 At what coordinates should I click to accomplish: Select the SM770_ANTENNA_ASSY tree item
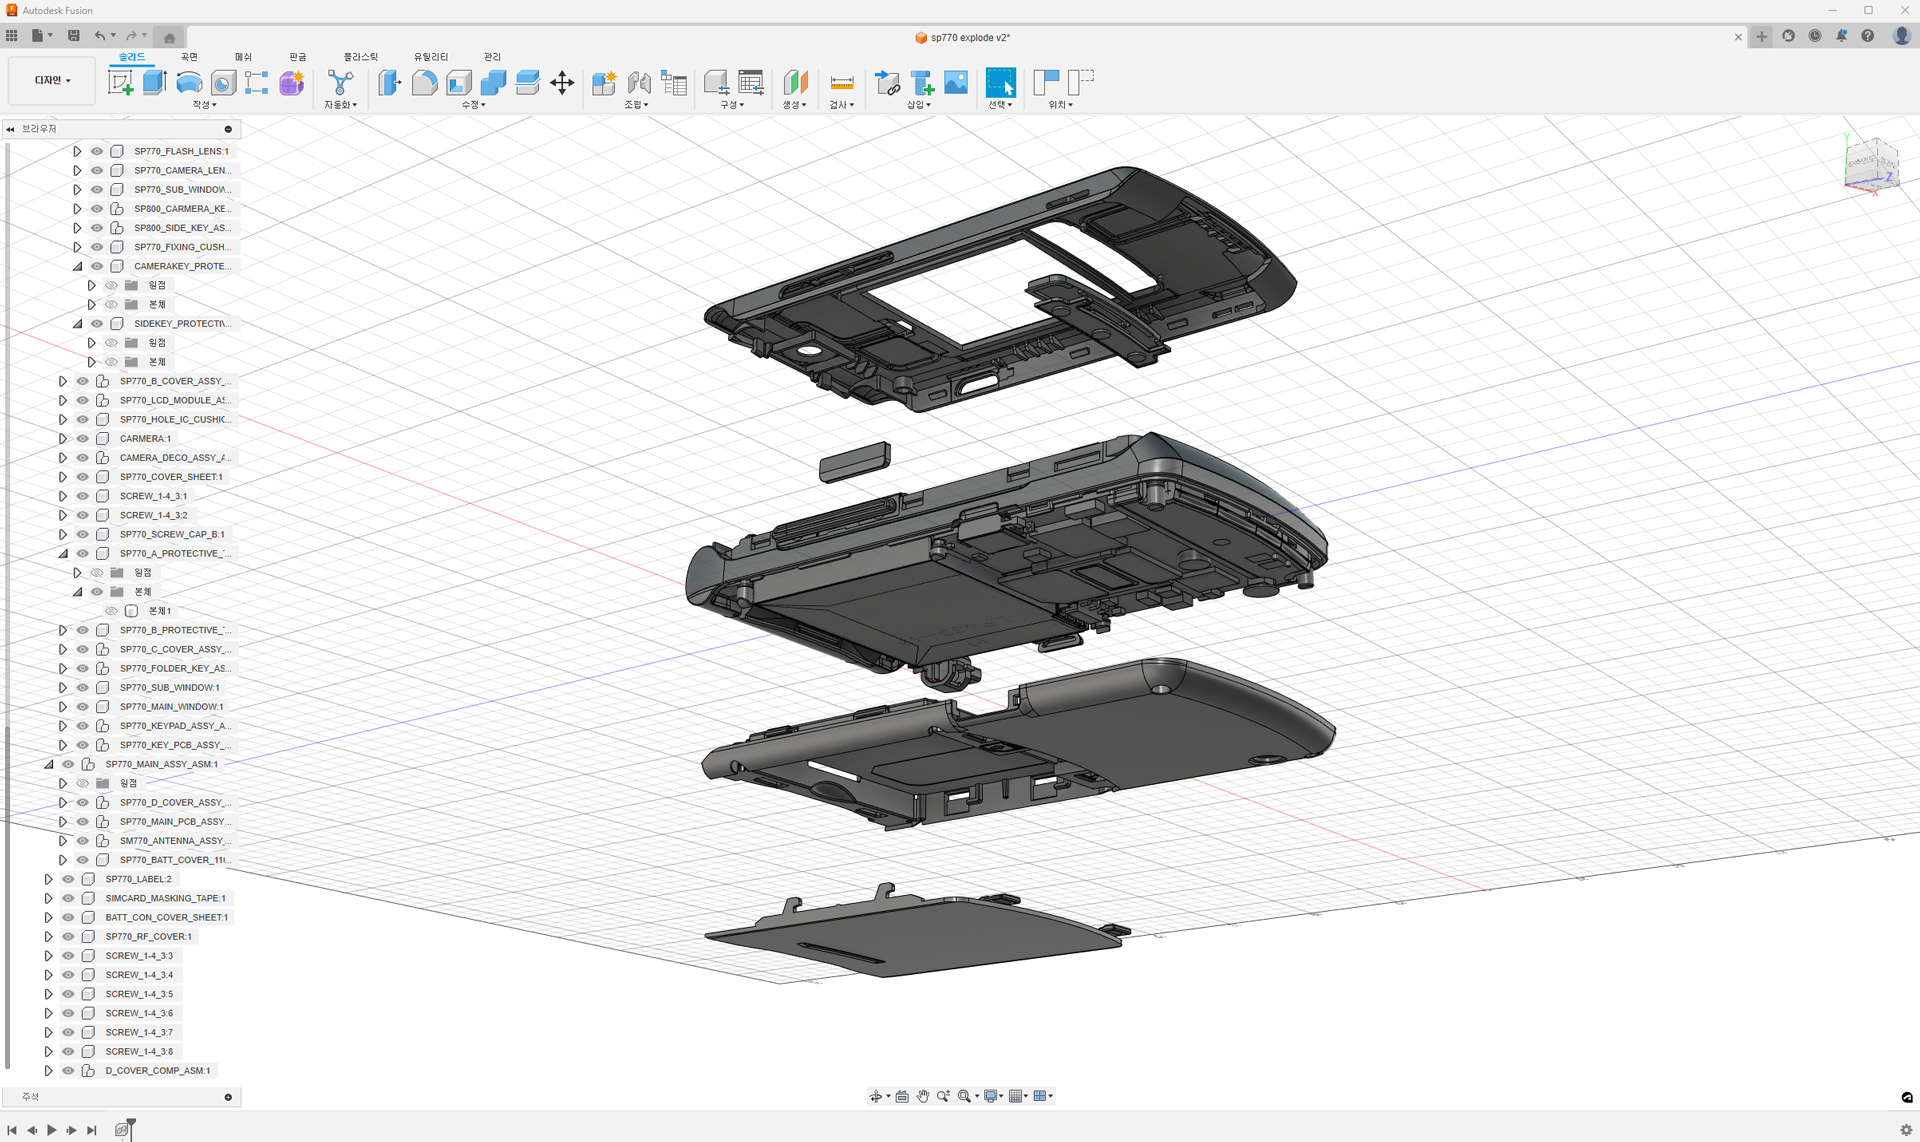[x=174, y=841]
